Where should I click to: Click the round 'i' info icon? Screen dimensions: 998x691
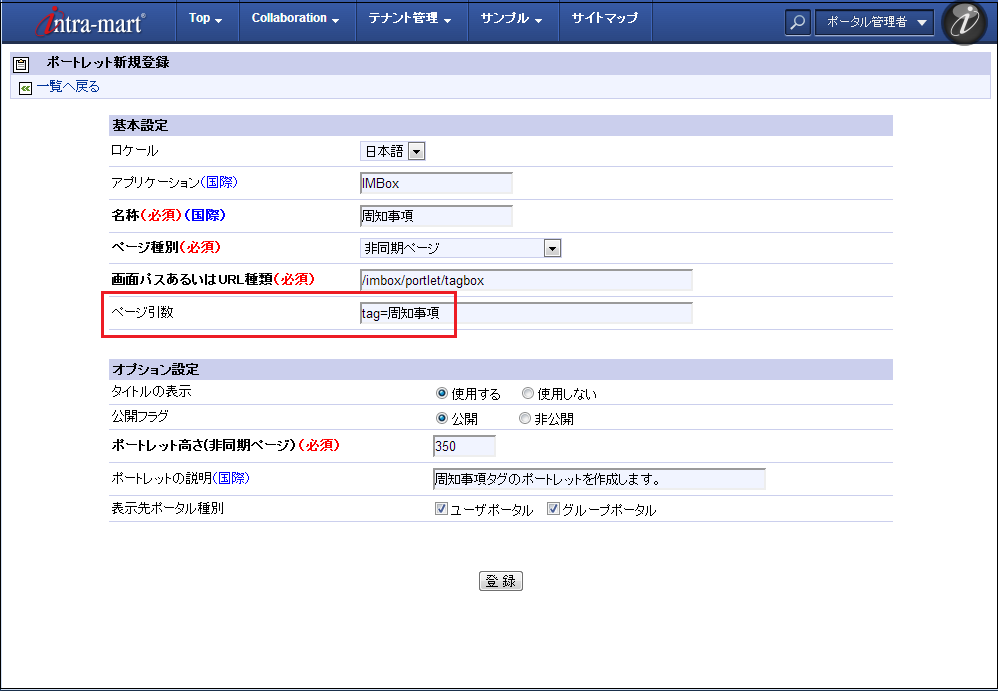[964, 23]
